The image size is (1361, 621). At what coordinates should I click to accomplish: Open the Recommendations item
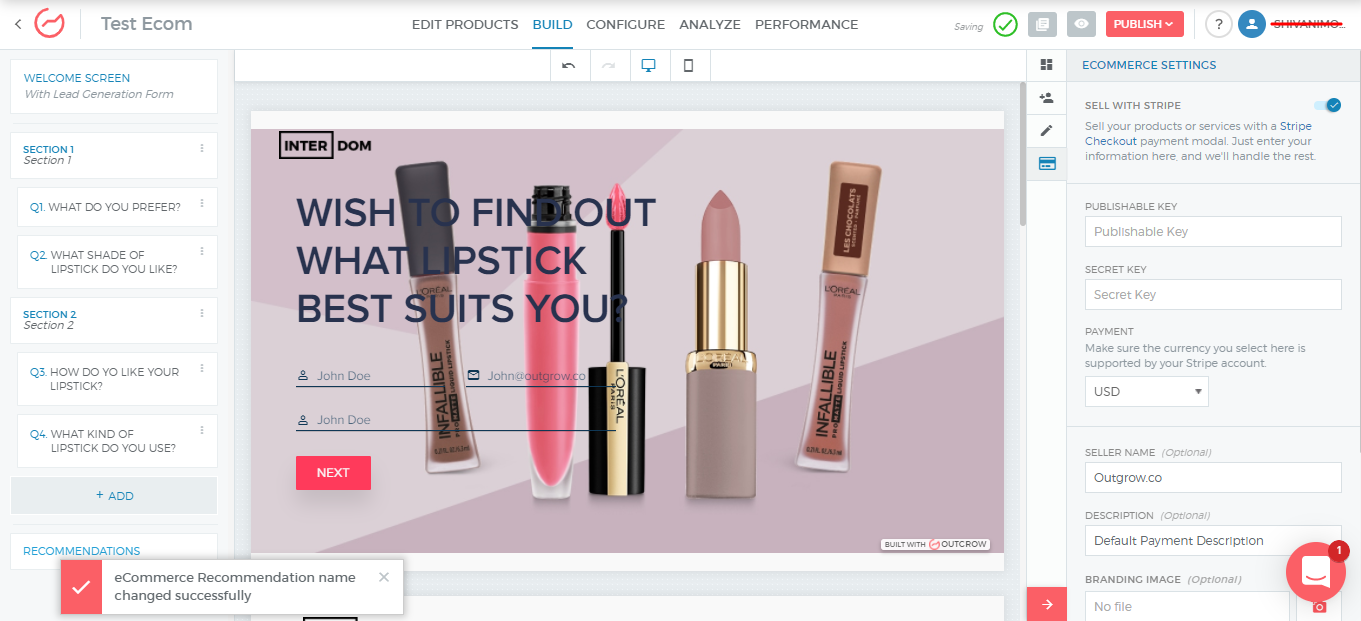pyautogui.click(x=113, y=551)
